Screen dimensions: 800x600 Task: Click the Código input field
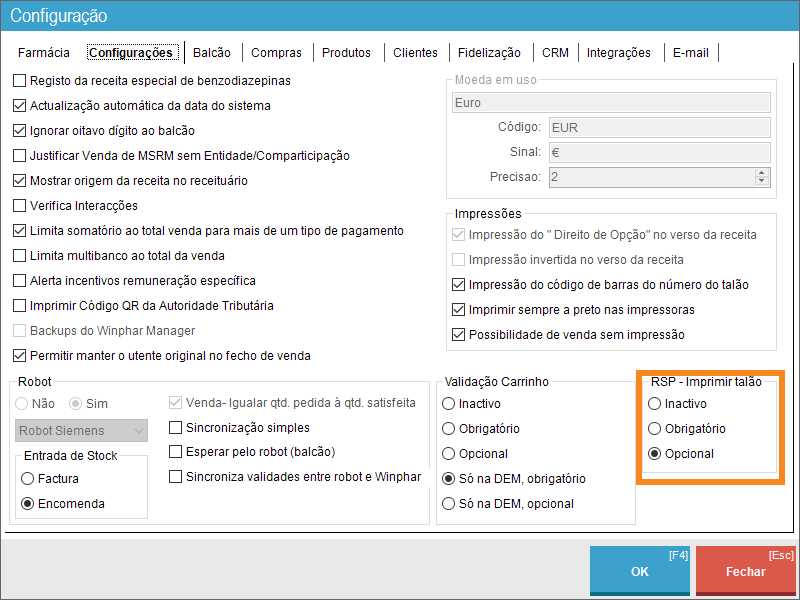(657, 127)
